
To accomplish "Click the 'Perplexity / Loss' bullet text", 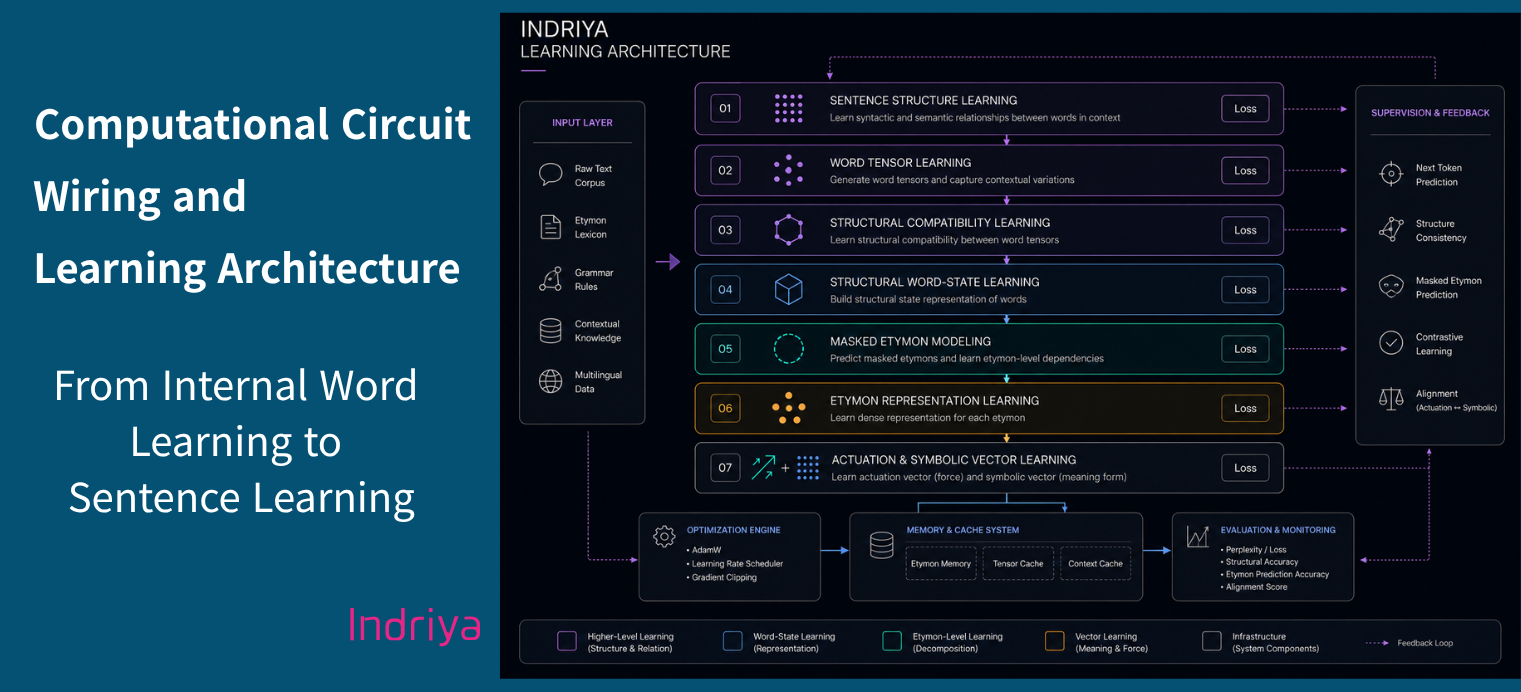I will pyautogui.click(x=1256, y=549).
